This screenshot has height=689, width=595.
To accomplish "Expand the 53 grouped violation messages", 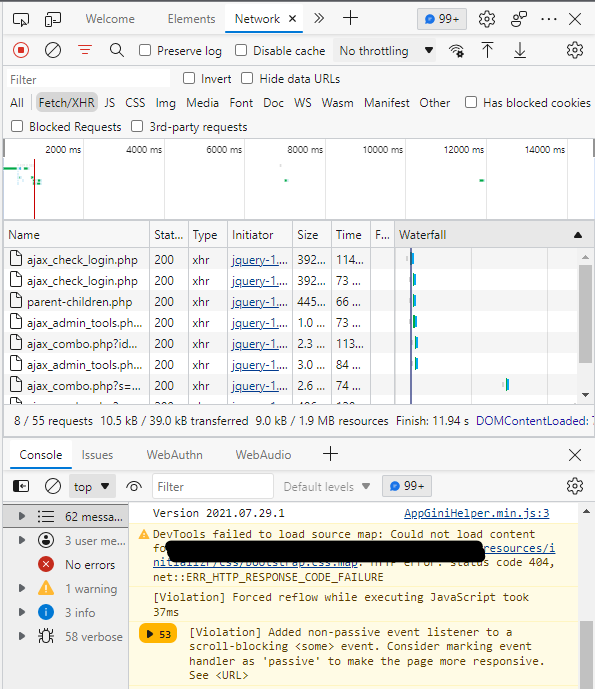I will coord(158,634).
